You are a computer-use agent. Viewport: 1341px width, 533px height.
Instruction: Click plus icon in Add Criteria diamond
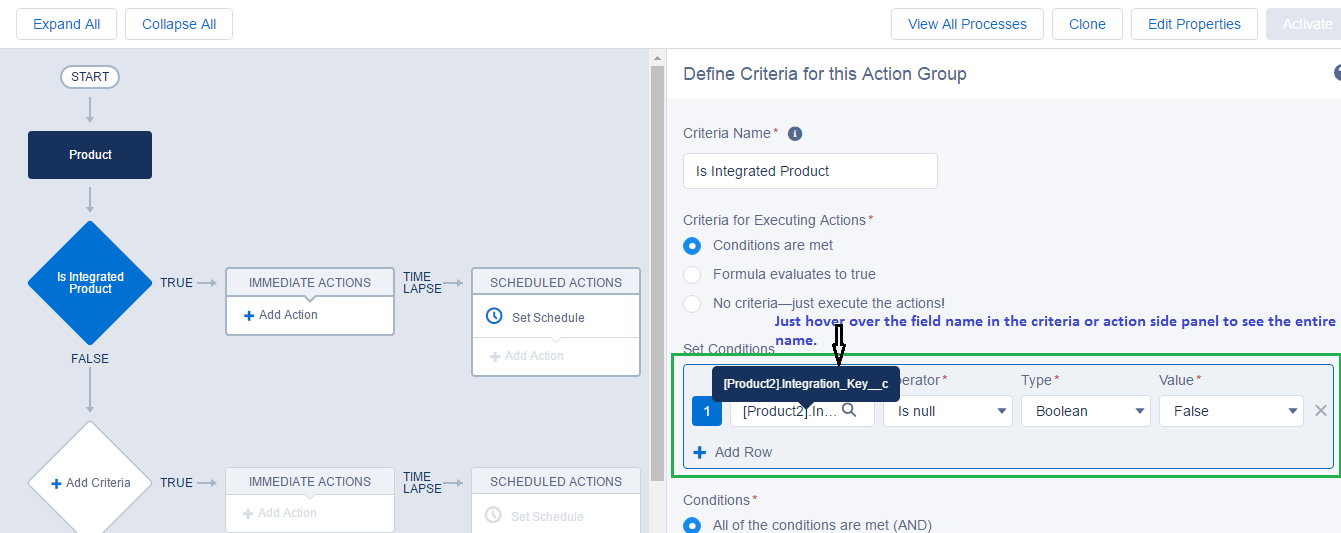pos(57,483)
